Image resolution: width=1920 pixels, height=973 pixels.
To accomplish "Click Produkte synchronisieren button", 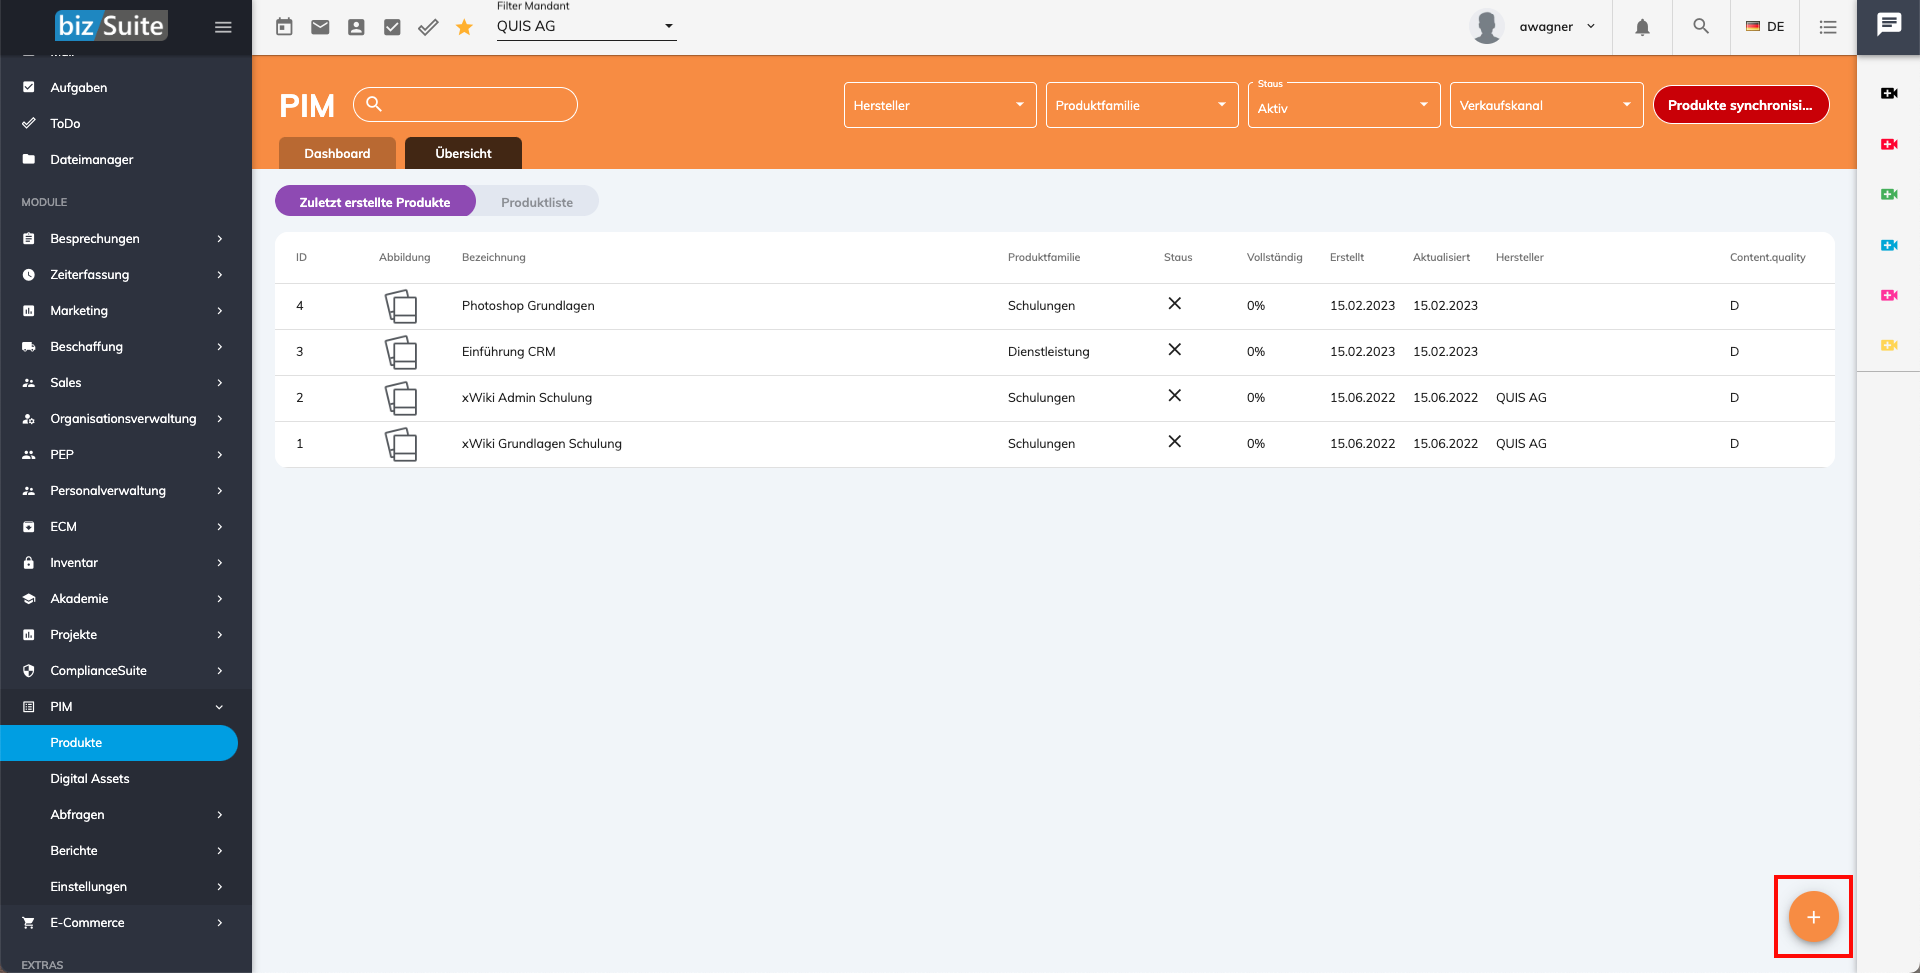I will [1741, 105].
